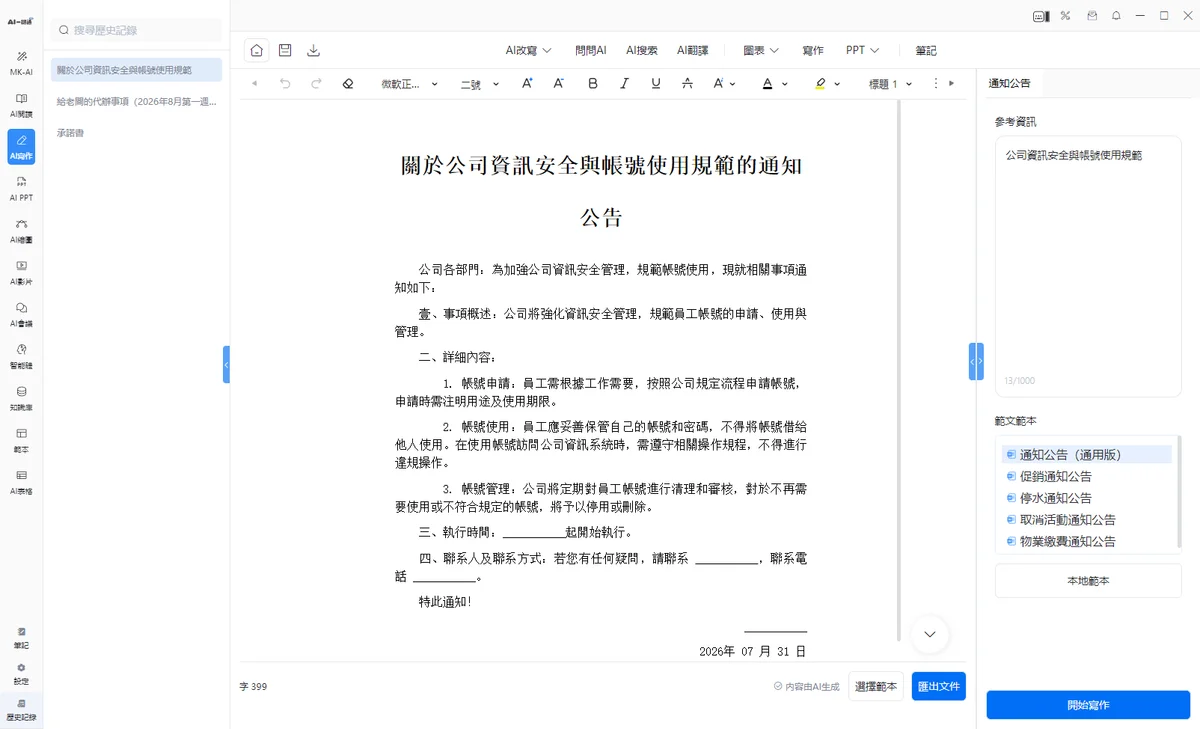The image size is (1200, 729).
Task: Save document with the floppy icon
Action: [x=285, y=50]
